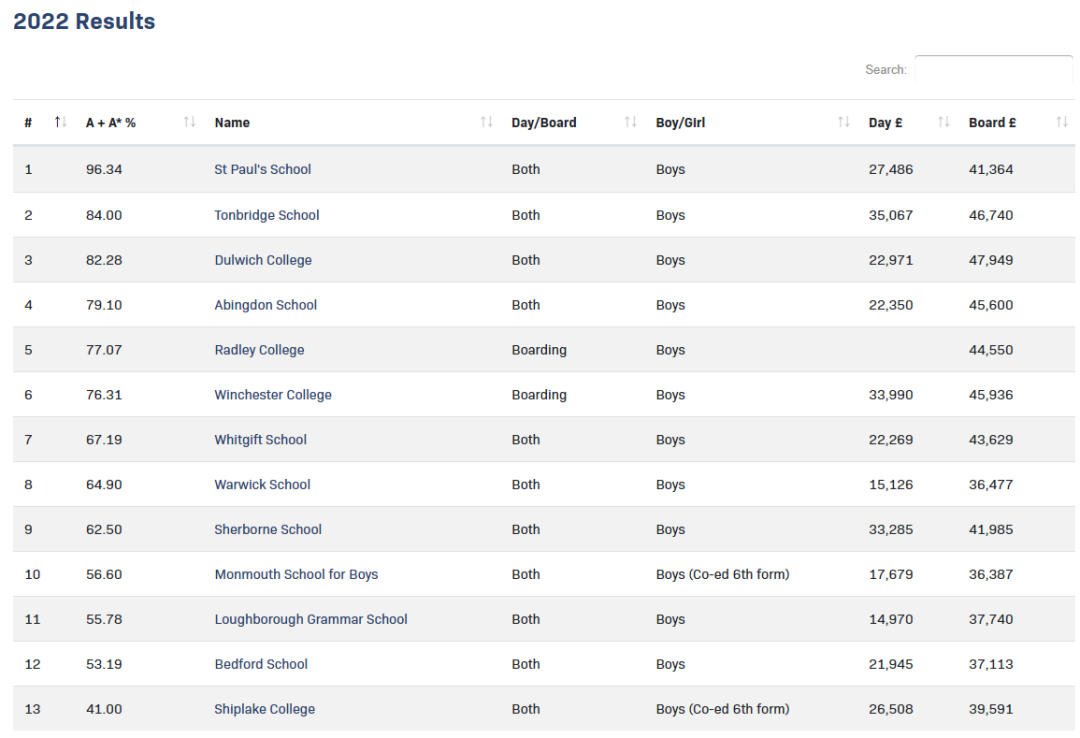Visit Dulwich College page
The height and width of the screenshot is (738, 1080).
[x=263, y=260]
